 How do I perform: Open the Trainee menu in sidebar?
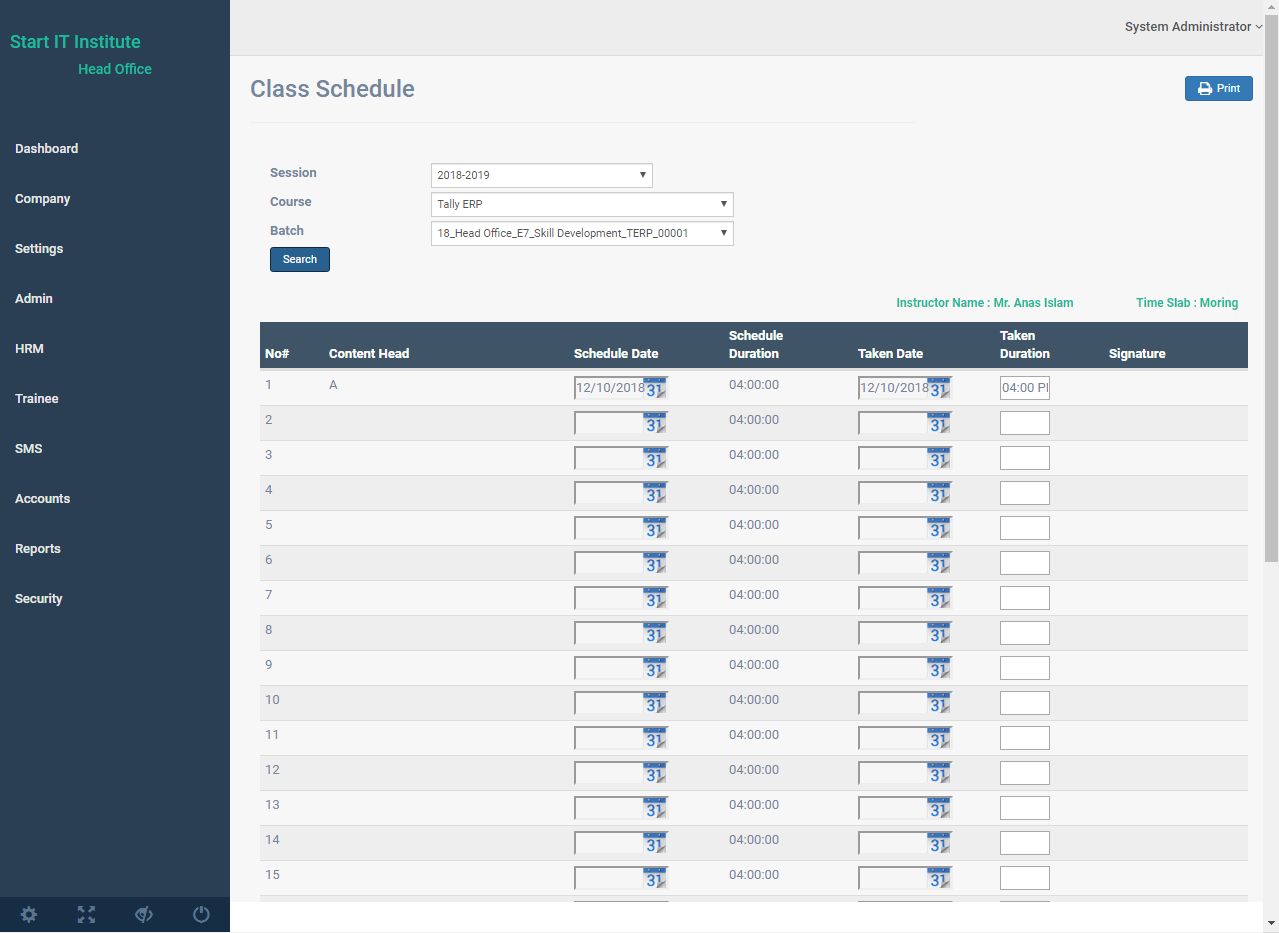click(37, 399)
